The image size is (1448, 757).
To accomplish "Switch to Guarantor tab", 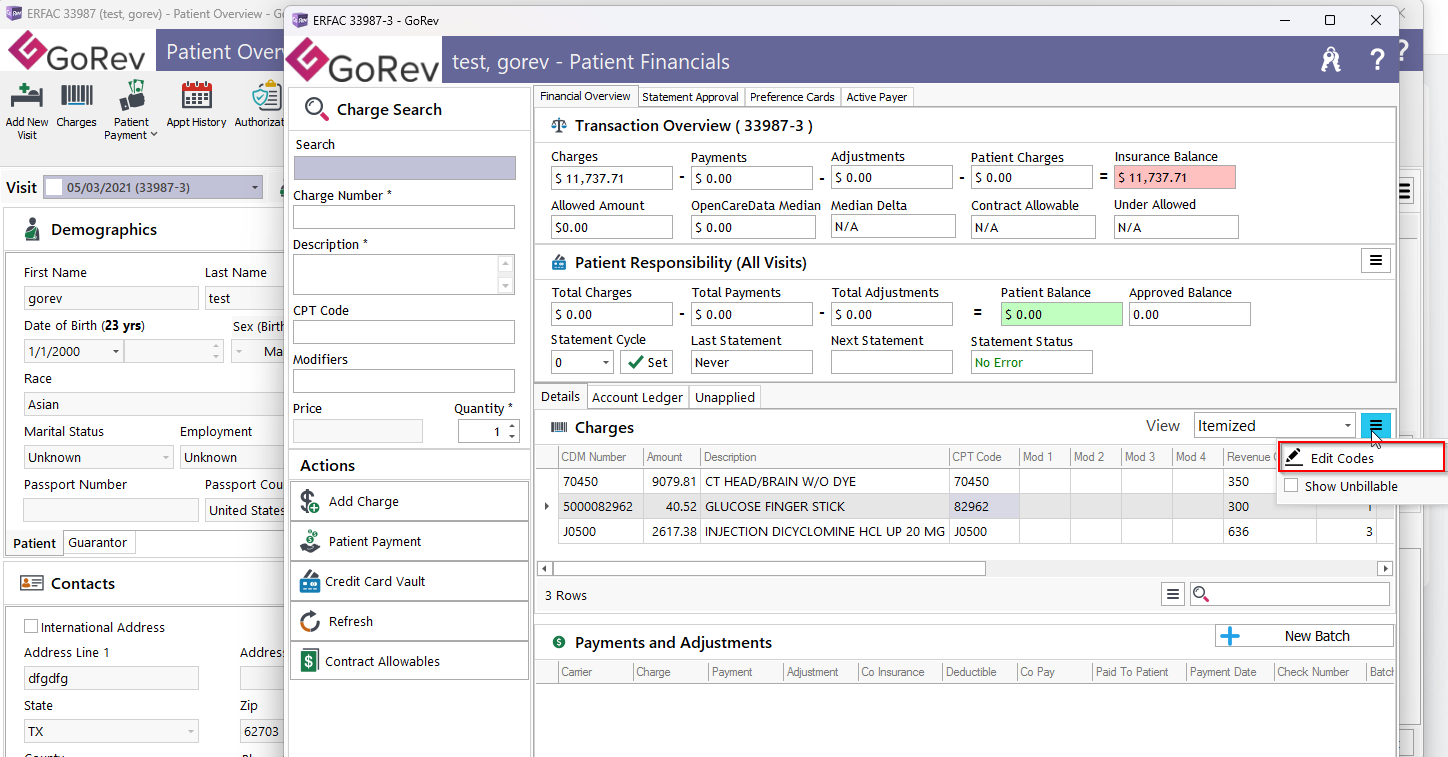I will (x=98, y=542).
